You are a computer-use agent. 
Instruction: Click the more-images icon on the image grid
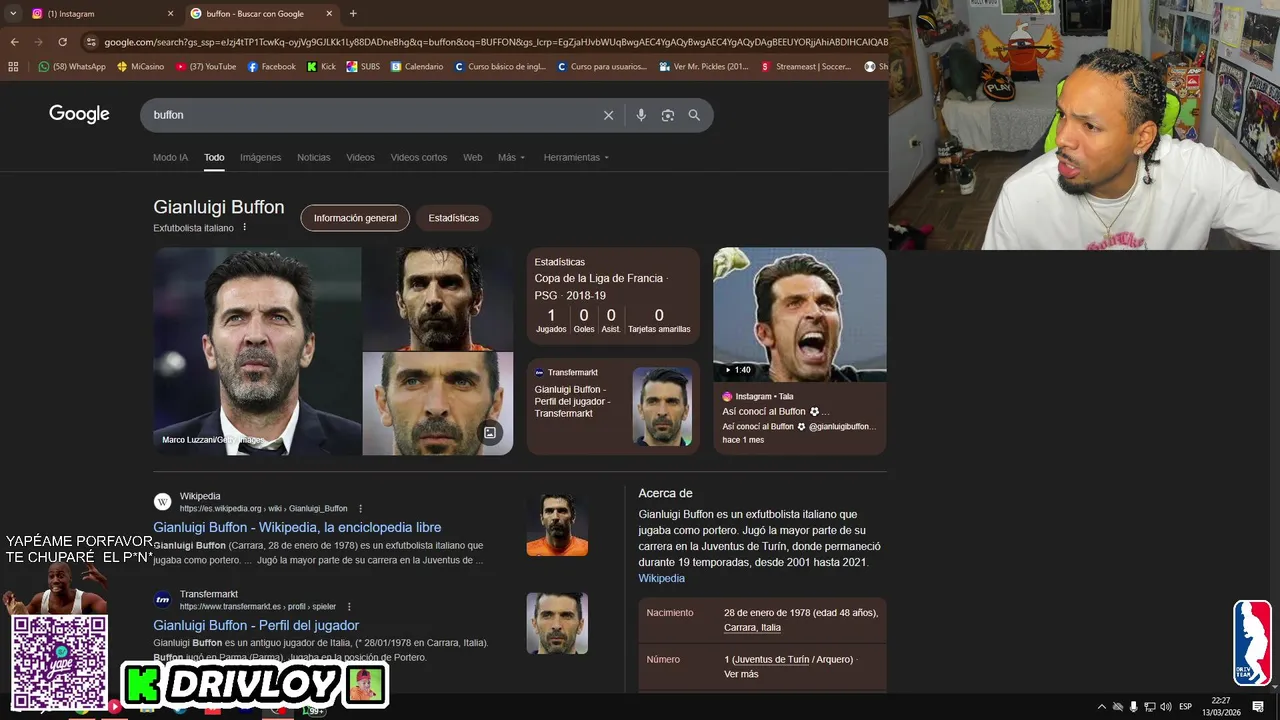[490, 433]
